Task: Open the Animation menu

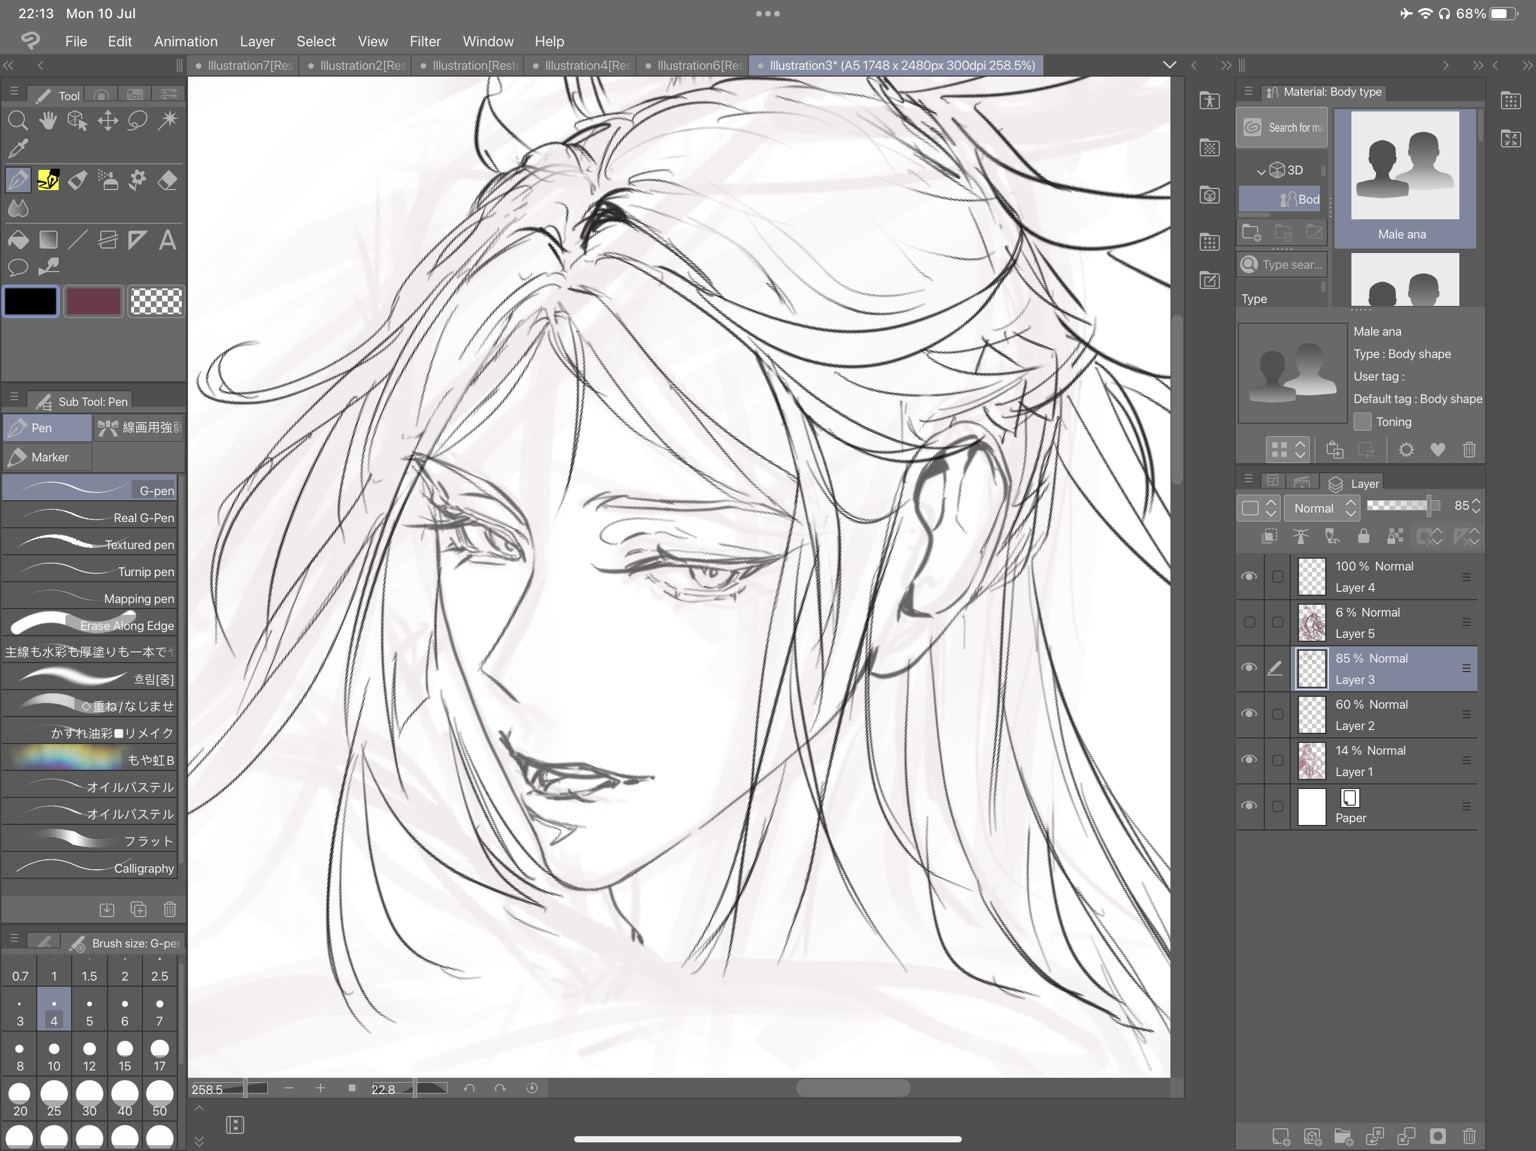Action: (x=186, y=41)
